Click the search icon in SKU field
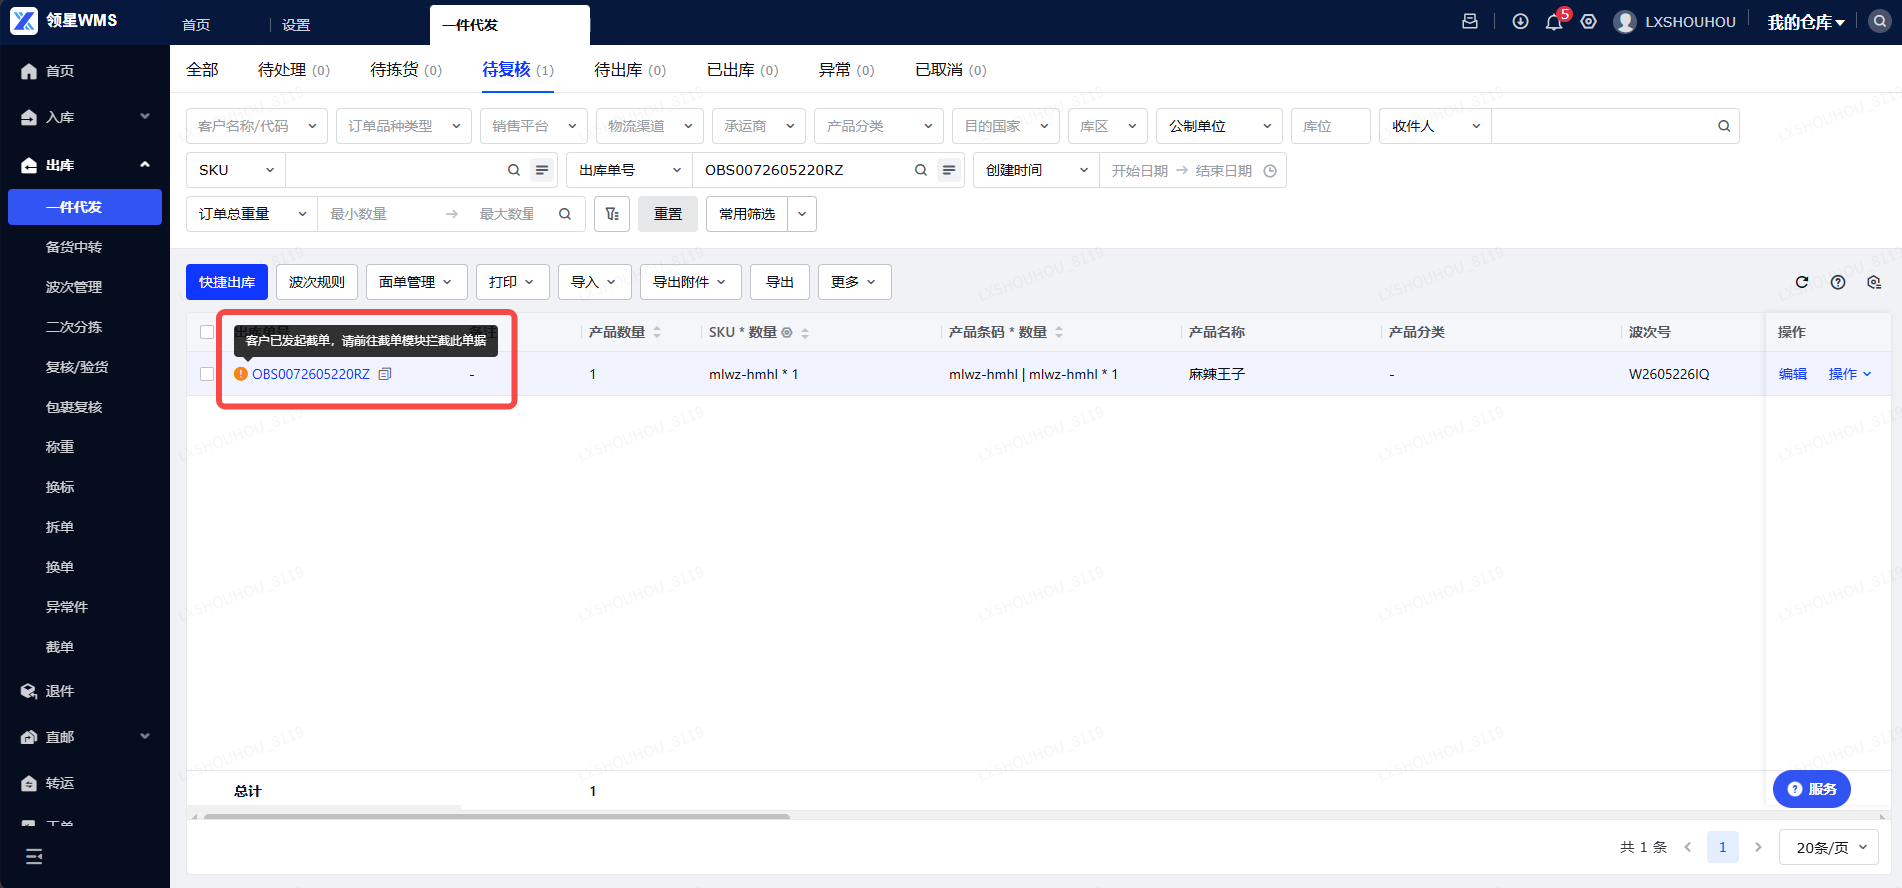 [x=514, y=170]
